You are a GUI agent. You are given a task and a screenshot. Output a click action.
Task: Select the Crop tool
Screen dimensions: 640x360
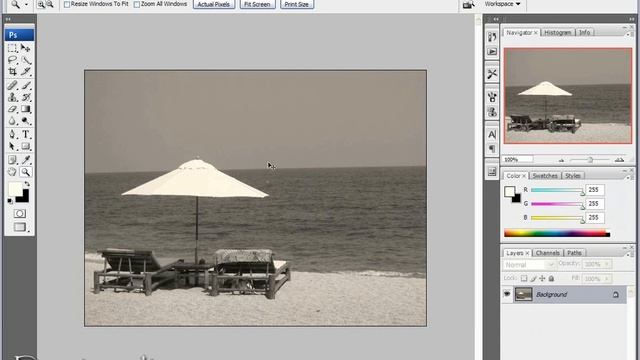[x=12, y=72]
